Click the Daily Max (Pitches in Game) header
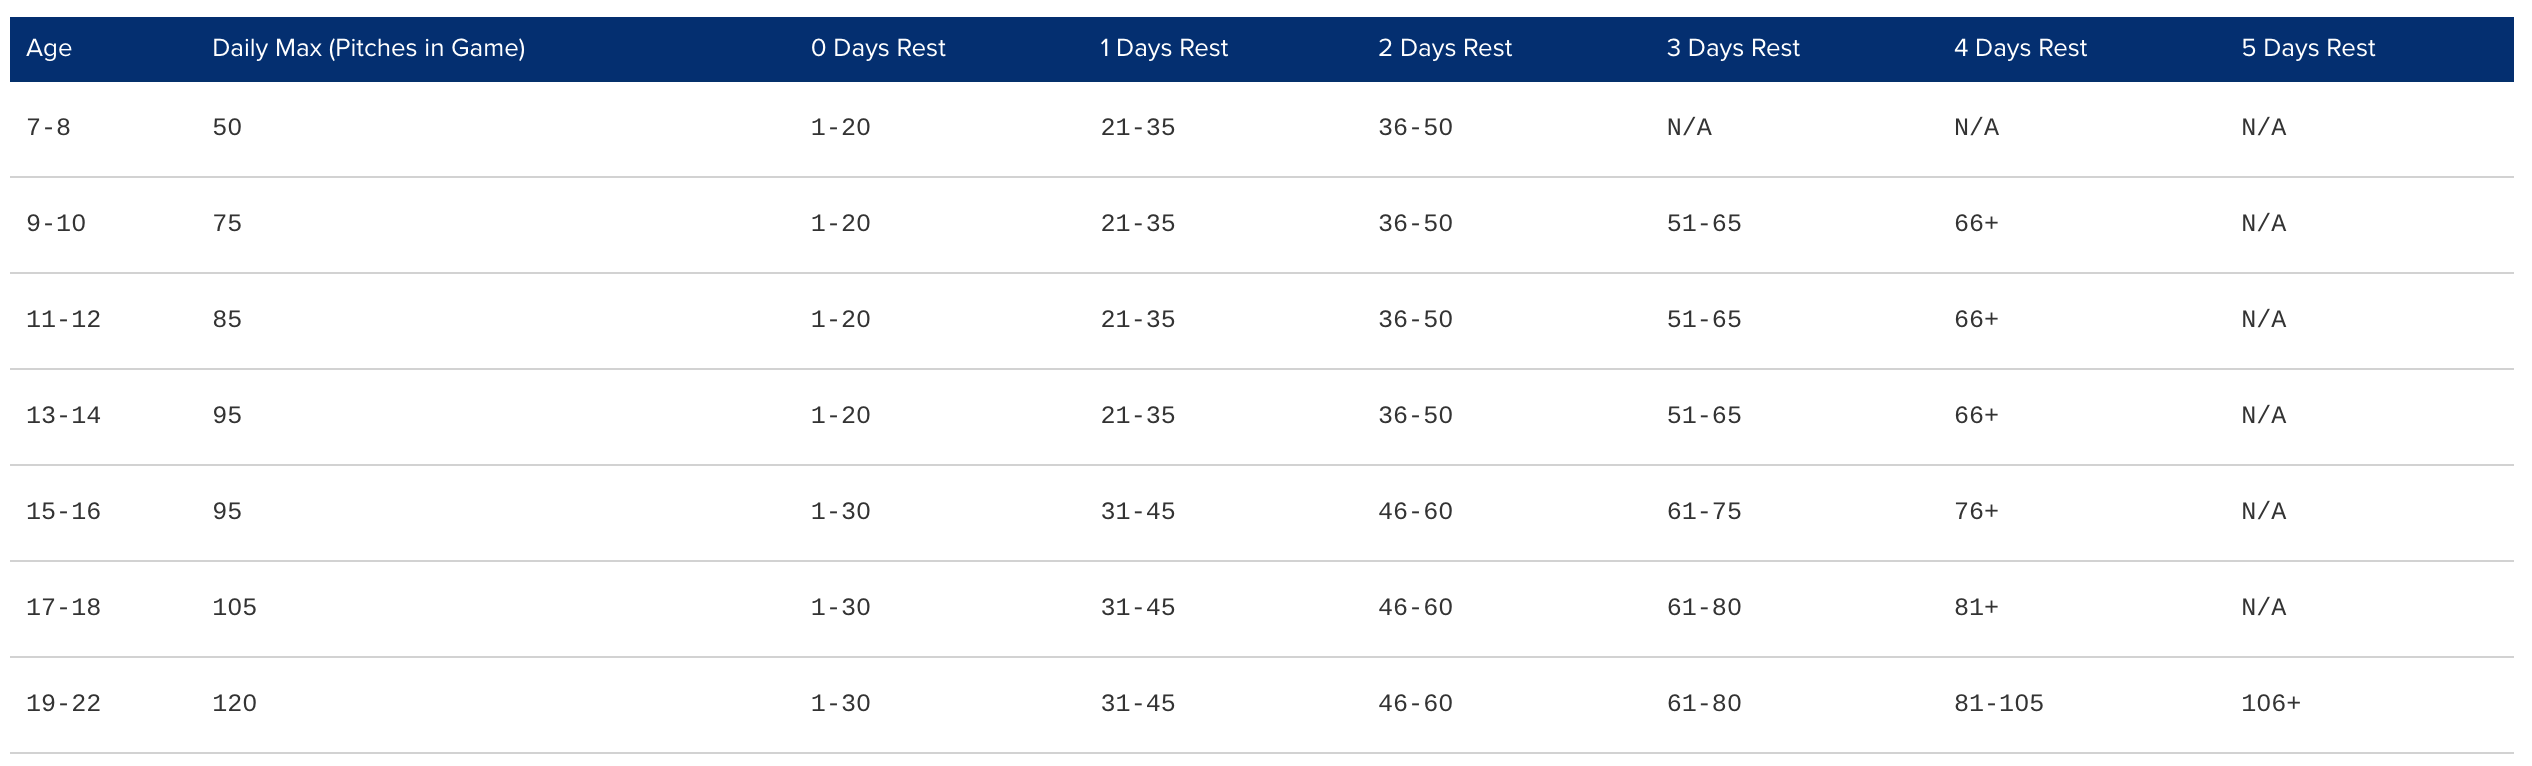This screenshot has height=766, width=2532. (368, 48)
